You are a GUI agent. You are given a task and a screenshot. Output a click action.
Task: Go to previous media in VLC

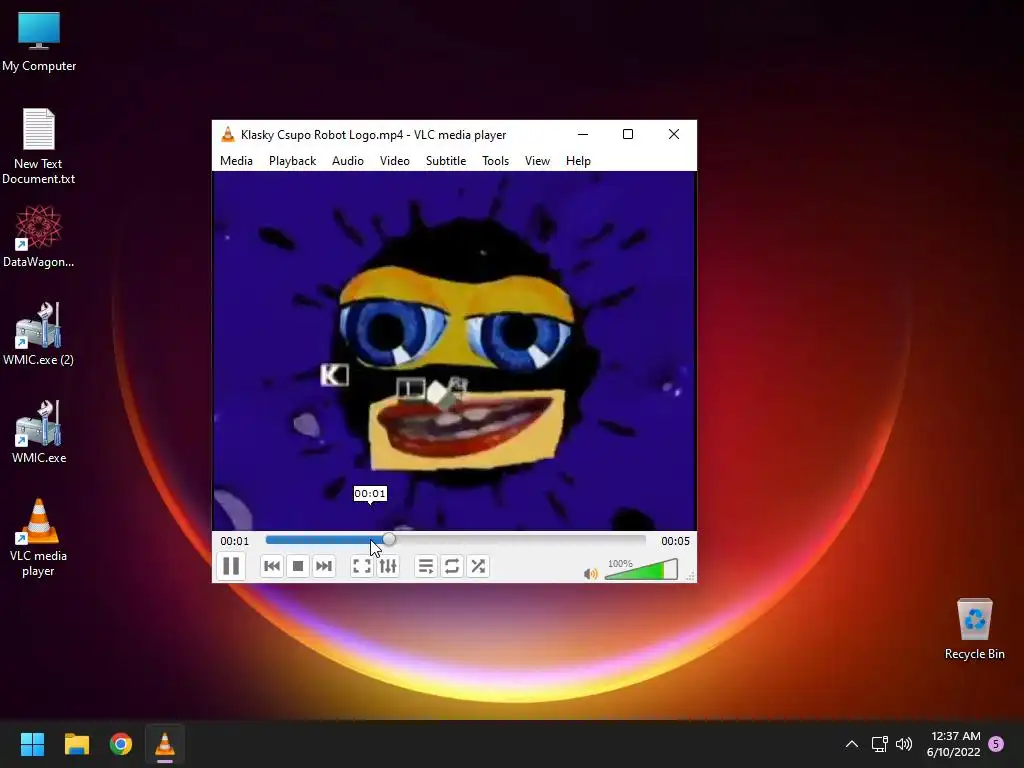[272, 566]
